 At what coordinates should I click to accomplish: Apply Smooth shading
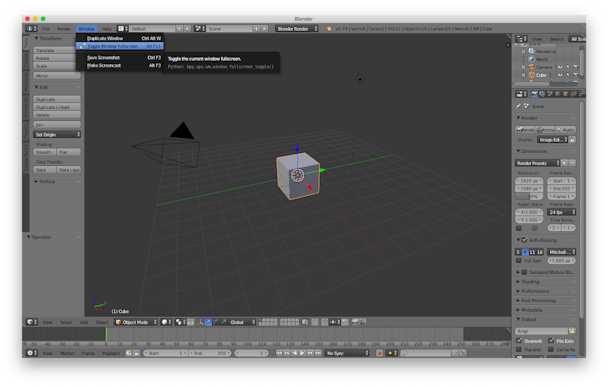tap(45, 152)
